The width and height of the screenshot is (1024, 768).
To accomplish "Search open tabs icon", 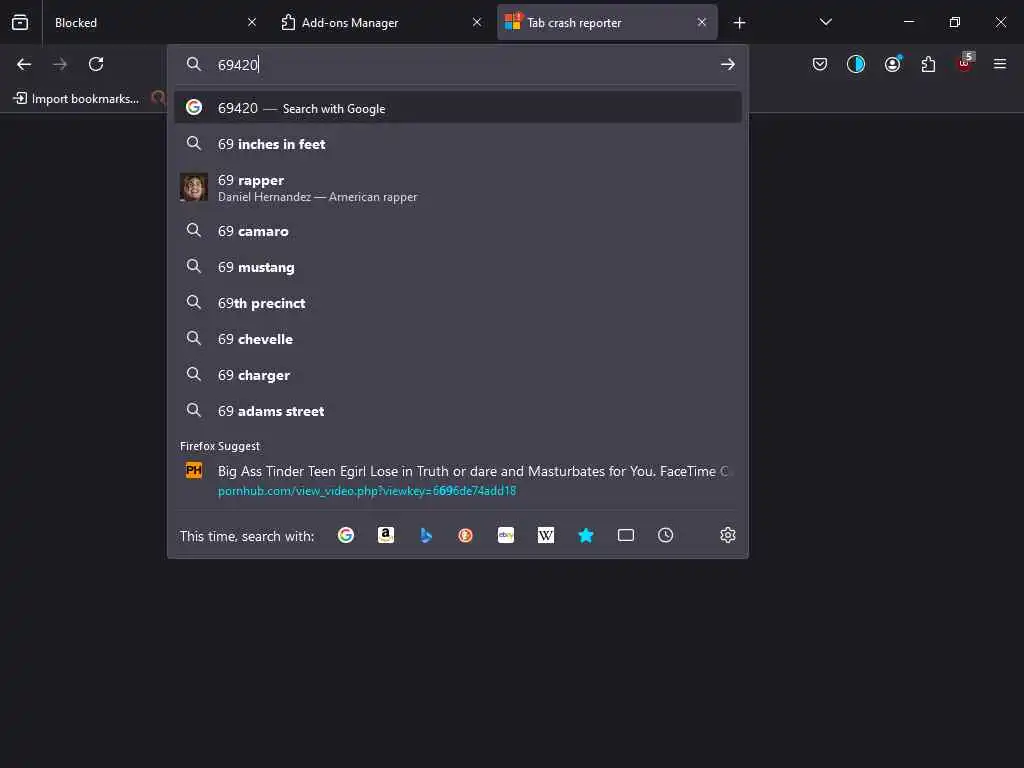I will pos(626,536).
